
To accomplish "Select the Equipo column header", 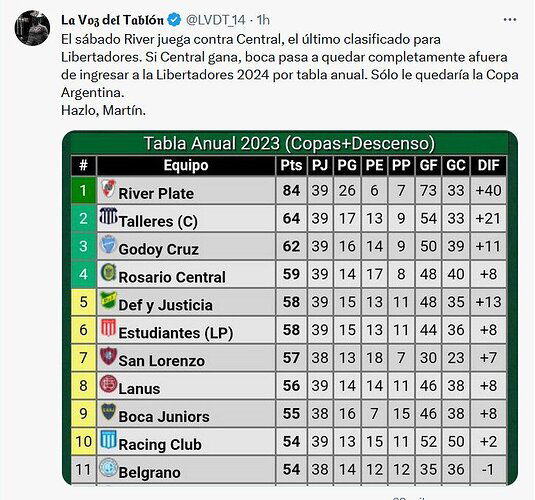I will (186, 166).
